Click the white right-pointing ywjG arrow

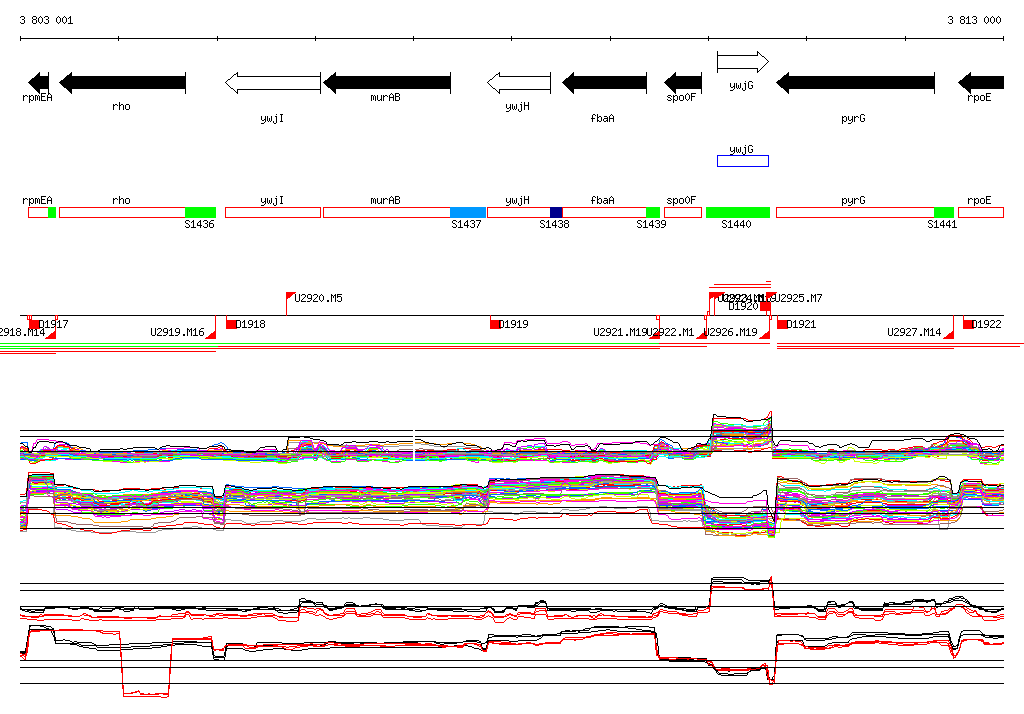743,62
